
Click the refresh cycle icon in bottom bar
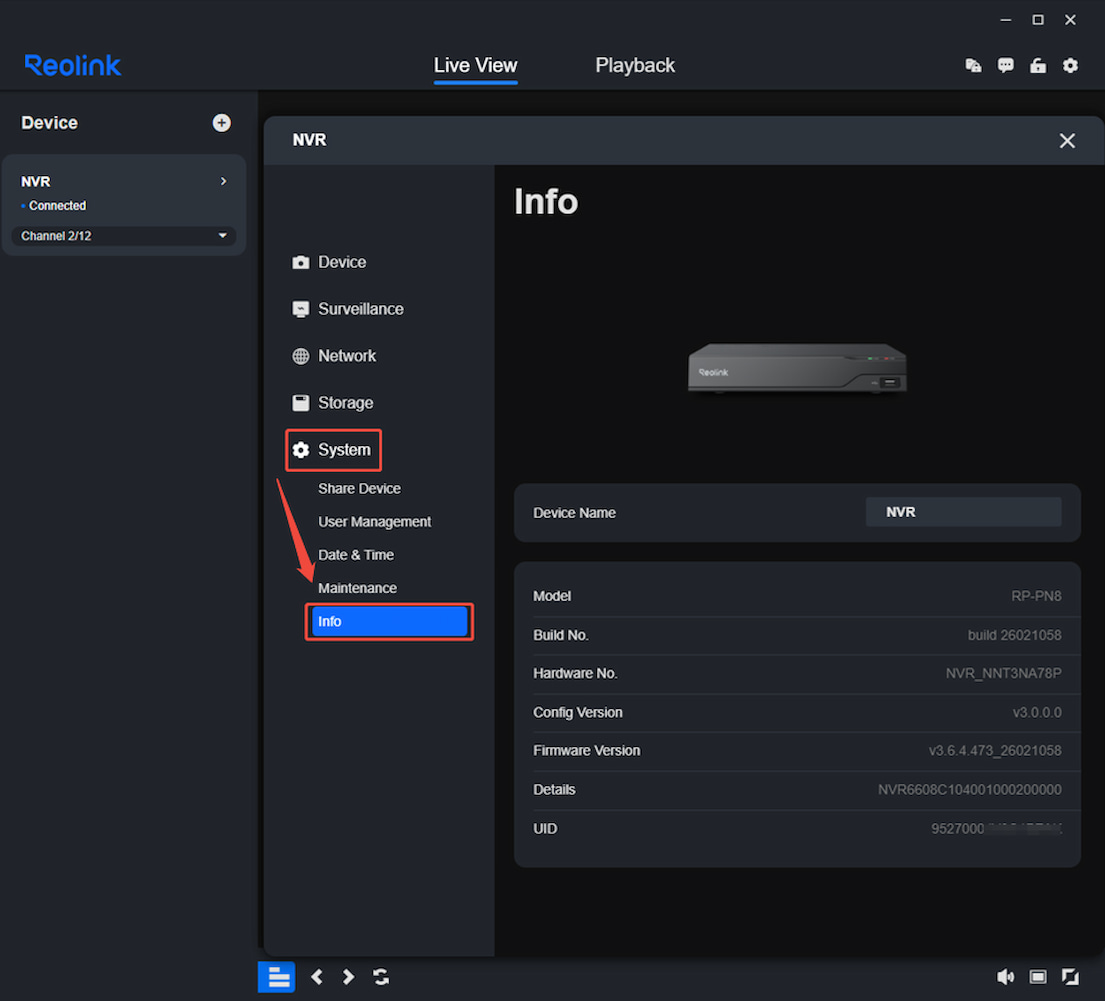pos(381,977)
